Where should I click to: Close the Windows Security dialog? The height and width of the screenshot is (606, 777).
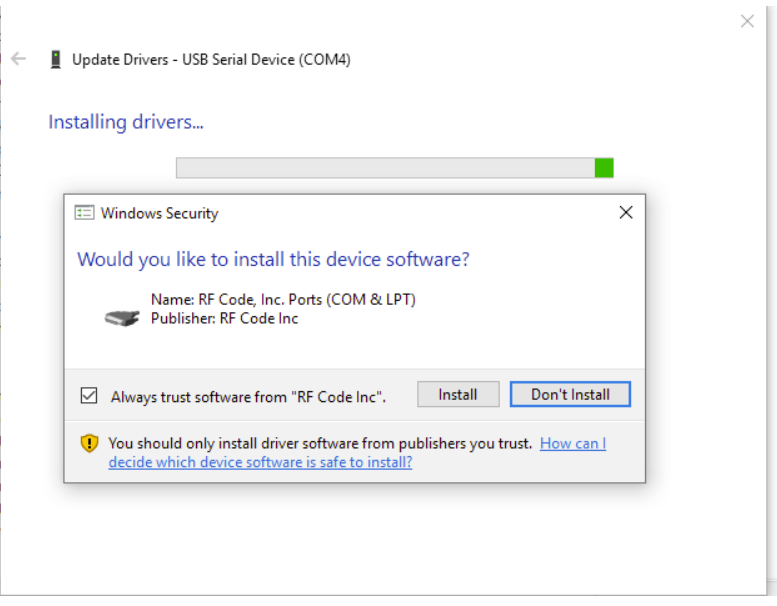(x=626, y=212)
